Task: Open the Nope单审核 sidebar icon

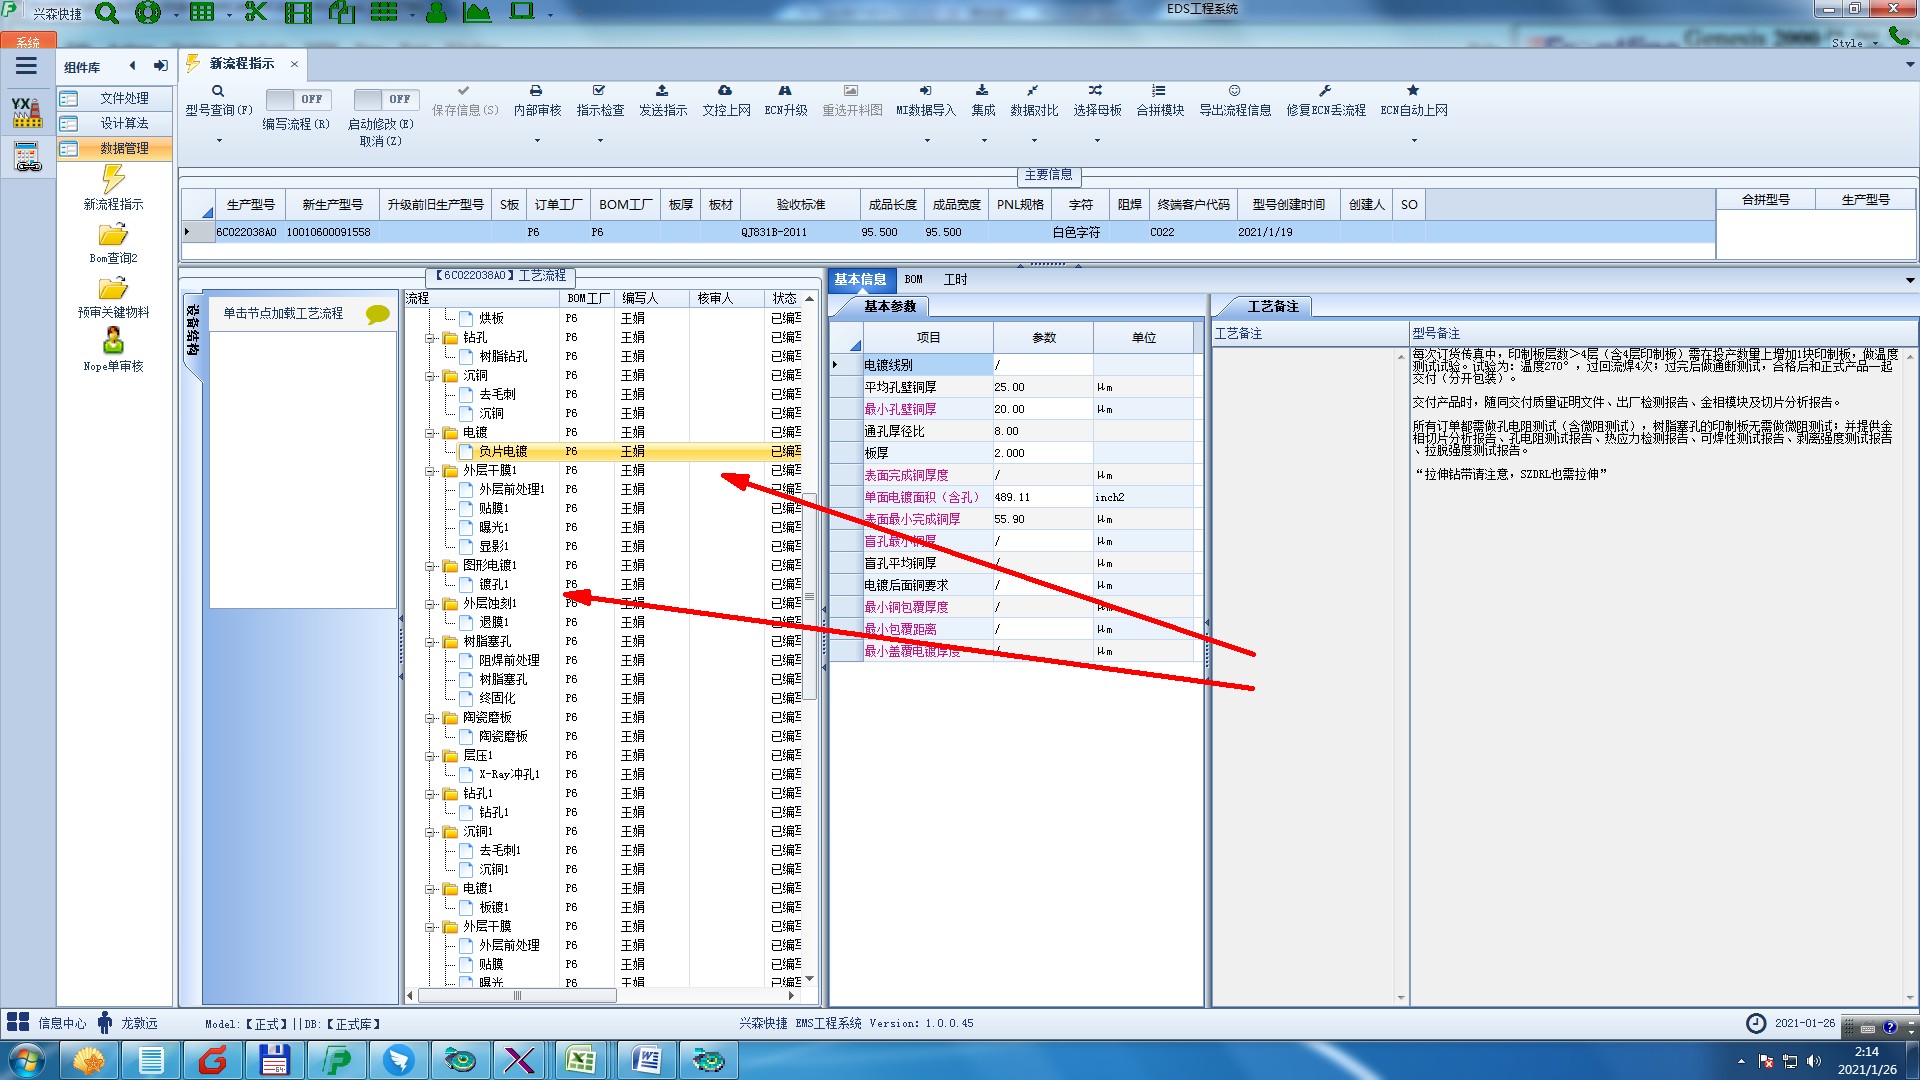Action: [113, 341]
